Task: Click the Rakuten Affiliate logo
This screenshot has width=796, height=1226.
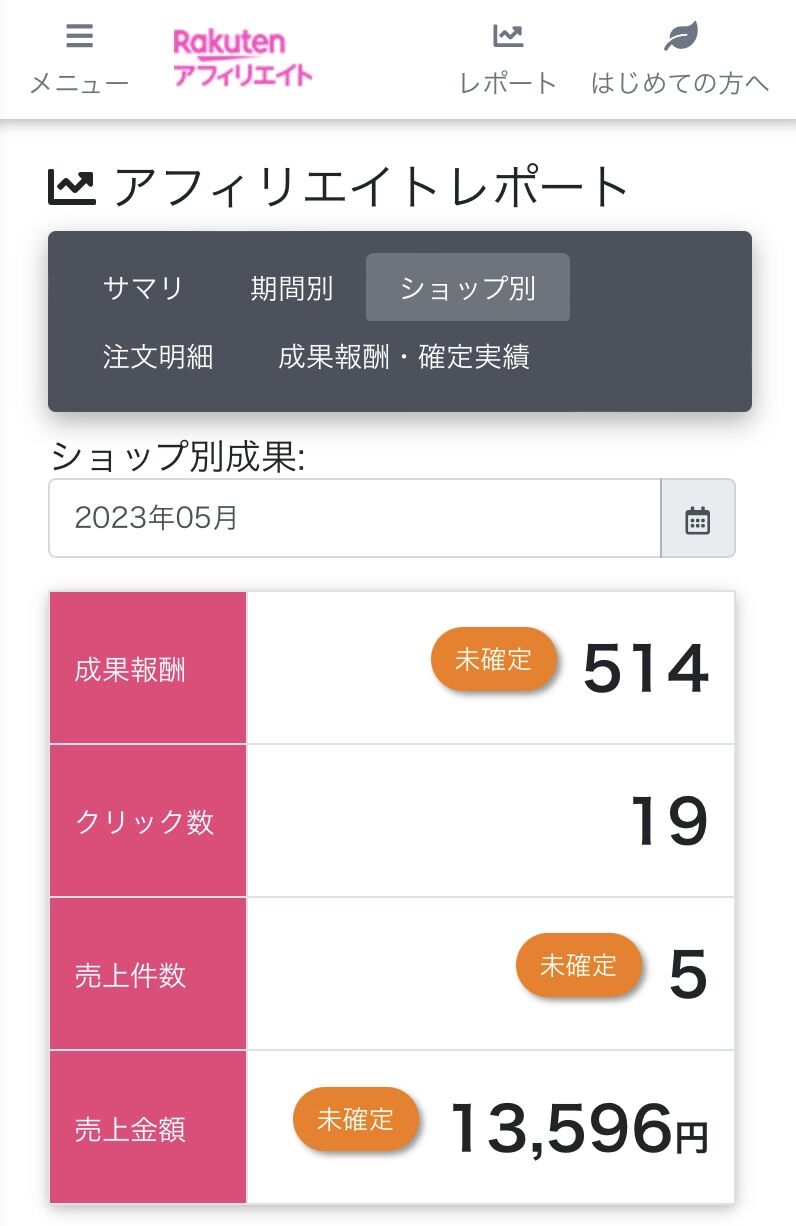Action: [242, 58]
